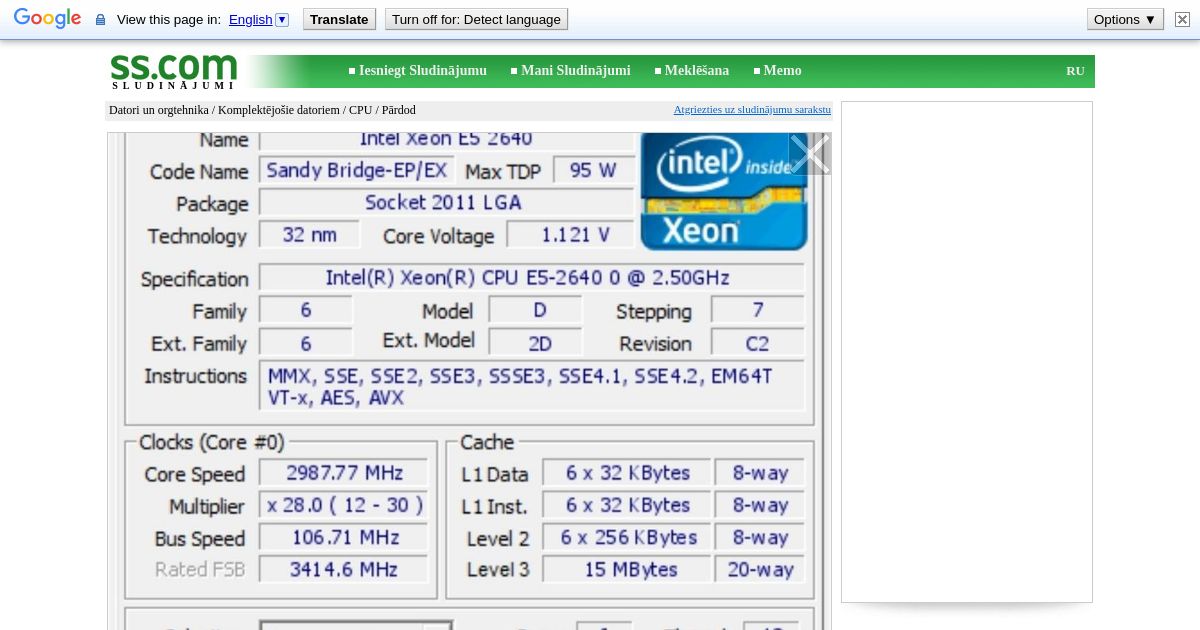Open the English language dropdown arrow
The image size is (1200, 630).
point(282,19)
